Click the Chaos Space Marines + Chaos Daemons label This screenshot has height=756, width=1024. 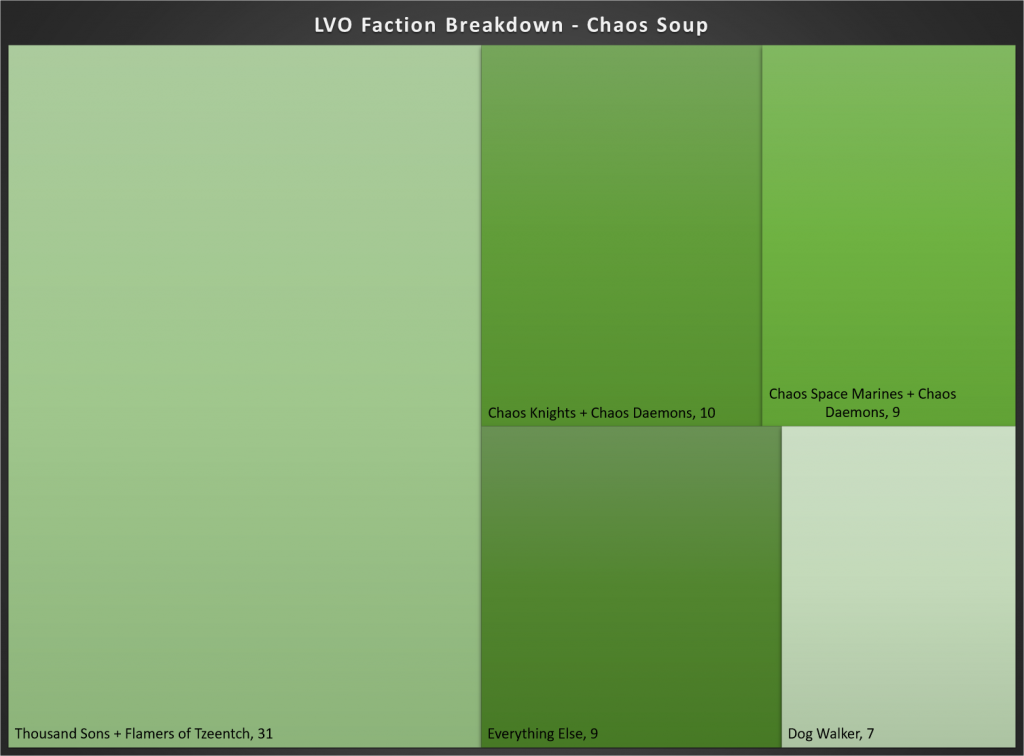pyautogui.click(x=862, y=402)
